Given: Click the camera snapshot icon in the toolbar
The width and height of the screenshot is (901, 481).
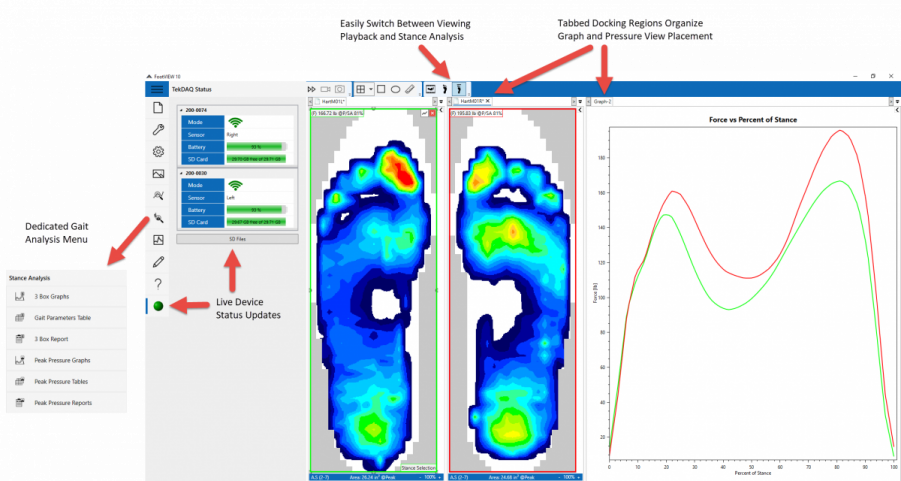Looking at the screenshot, I should (x=341, y=89).
